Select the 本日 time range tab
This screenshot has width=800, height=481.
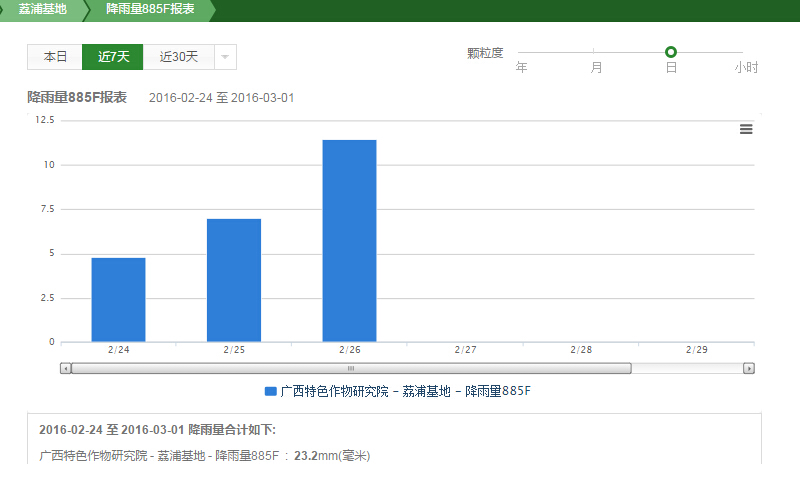[x=55, y=57]
